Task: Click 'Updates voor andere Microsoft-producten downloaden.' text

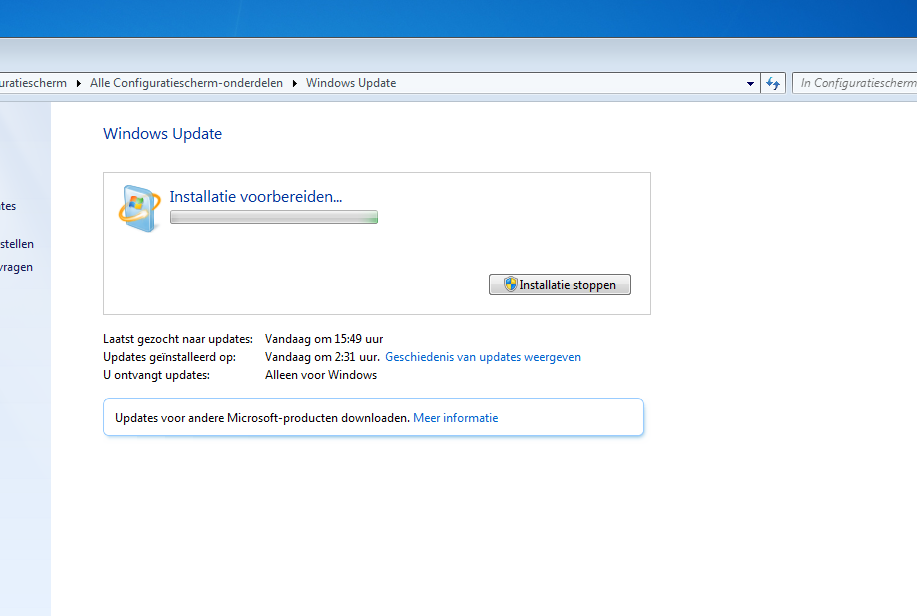Action: tap(262, 418)
